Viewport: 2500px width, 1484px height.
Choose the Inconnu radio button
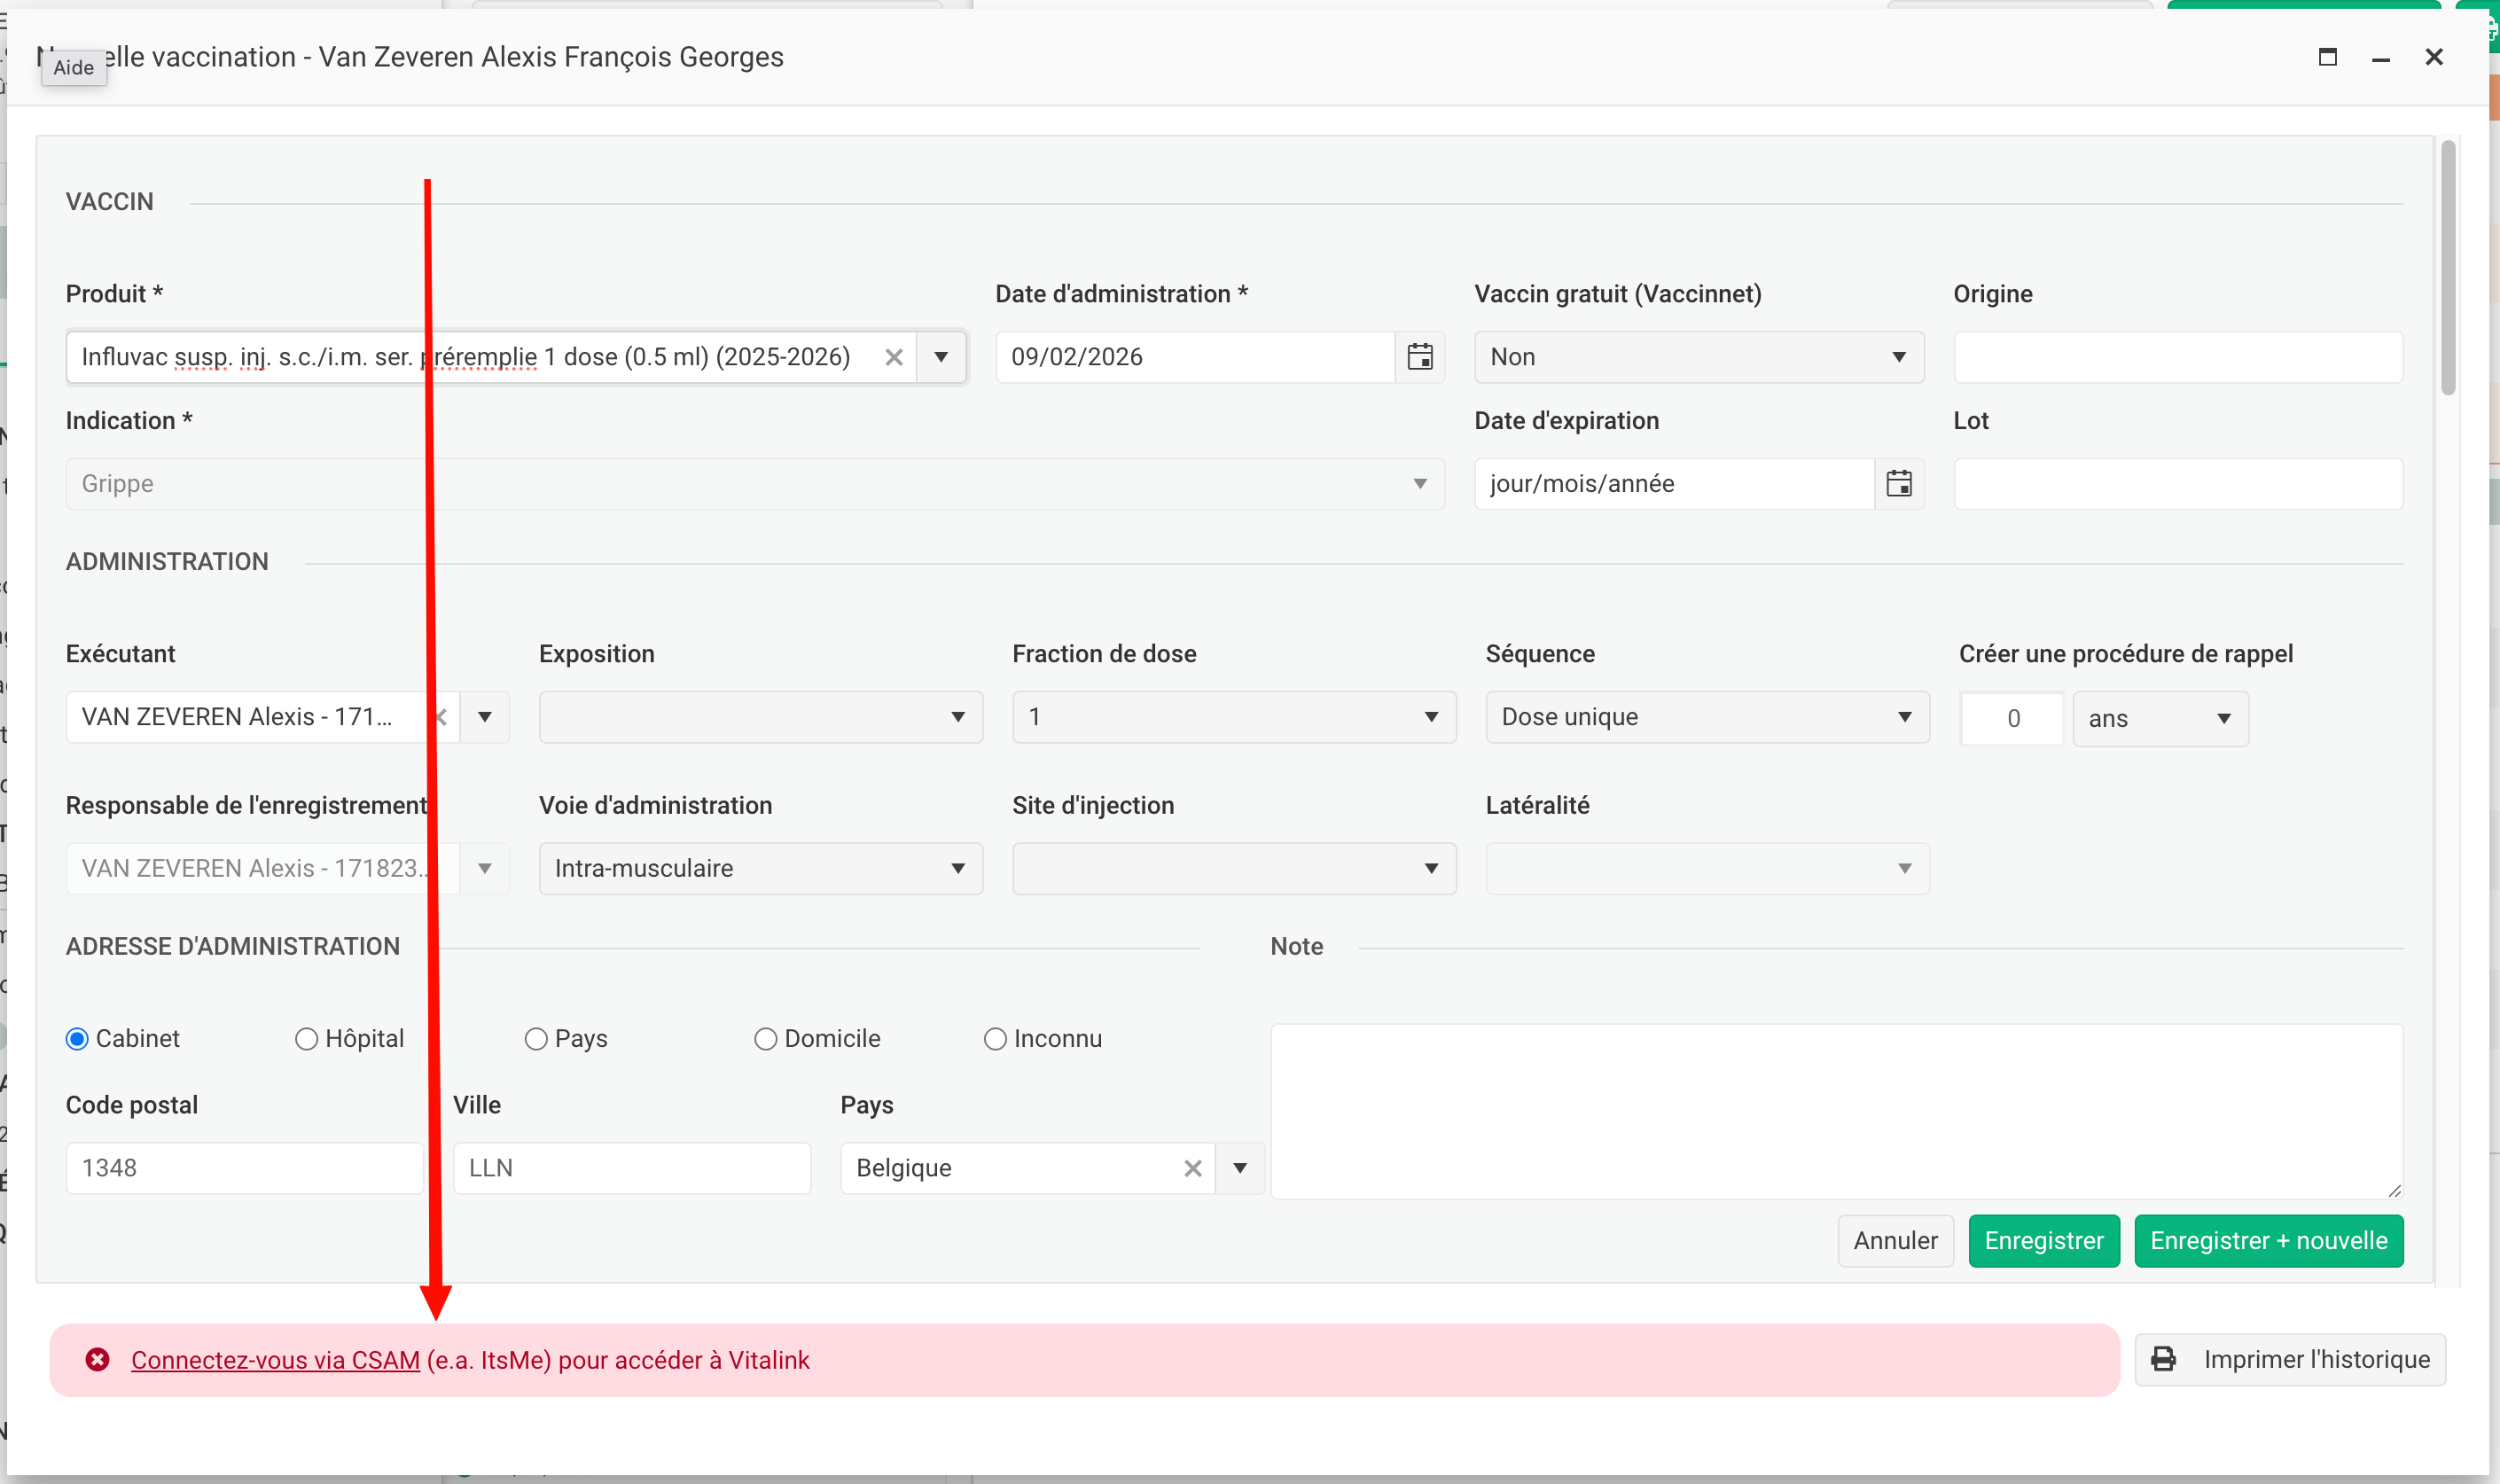click(x=995, y=1039)
